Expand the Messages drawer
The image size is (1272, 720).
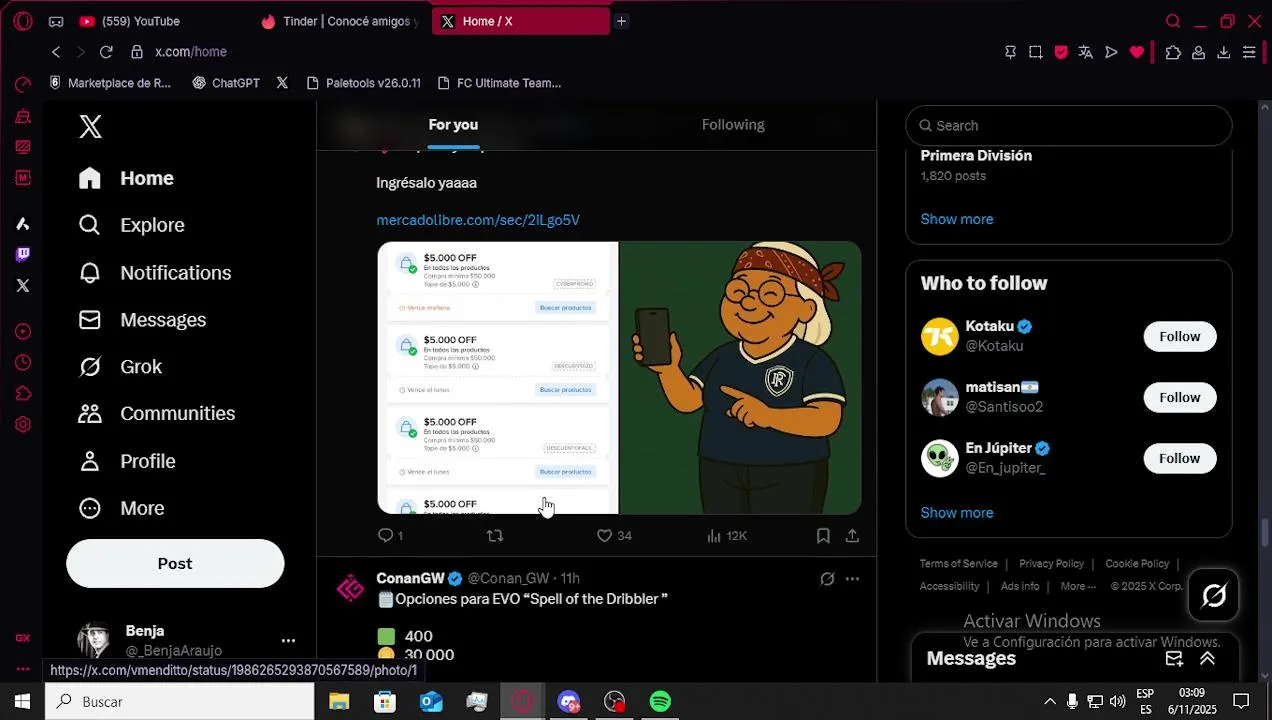(1207, 659)
